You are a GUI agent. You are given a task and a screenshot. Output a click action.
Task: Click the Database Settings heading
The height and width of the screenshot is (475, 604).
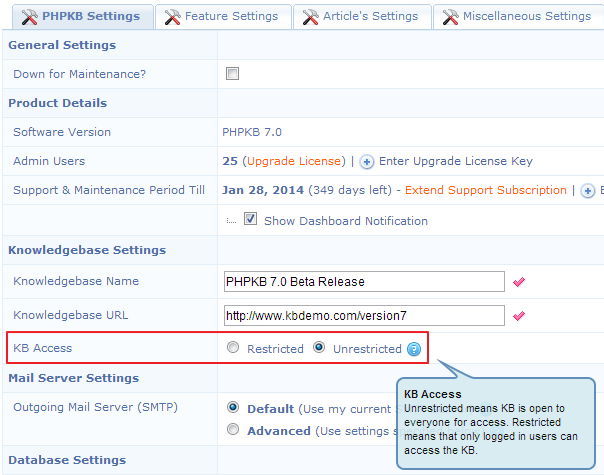point(67,460)
